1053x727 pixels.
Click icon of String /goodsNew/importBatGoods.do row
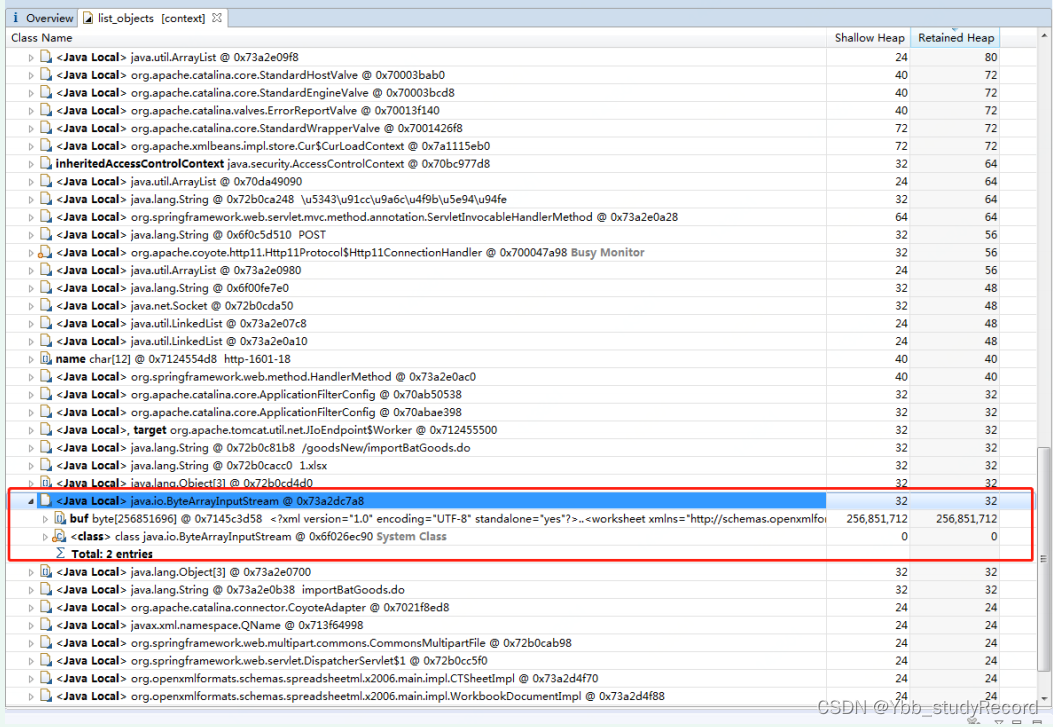[x=46, y=448]
